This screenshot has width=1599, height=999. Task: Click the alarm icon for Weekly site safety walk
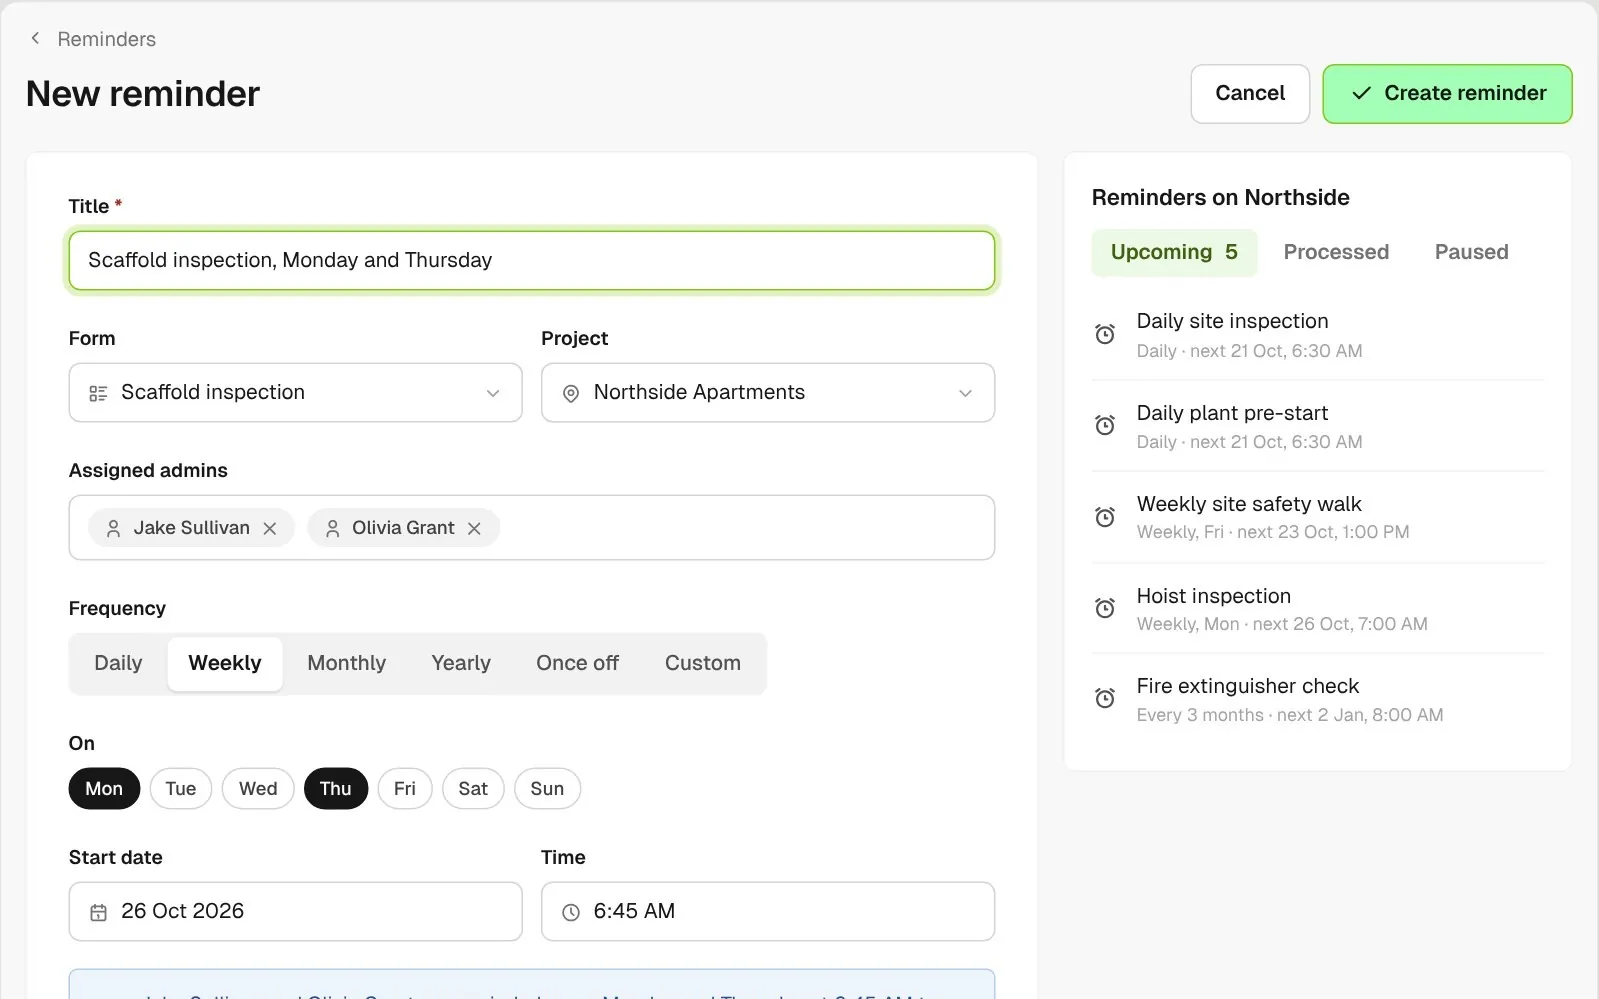point(1105,516)
